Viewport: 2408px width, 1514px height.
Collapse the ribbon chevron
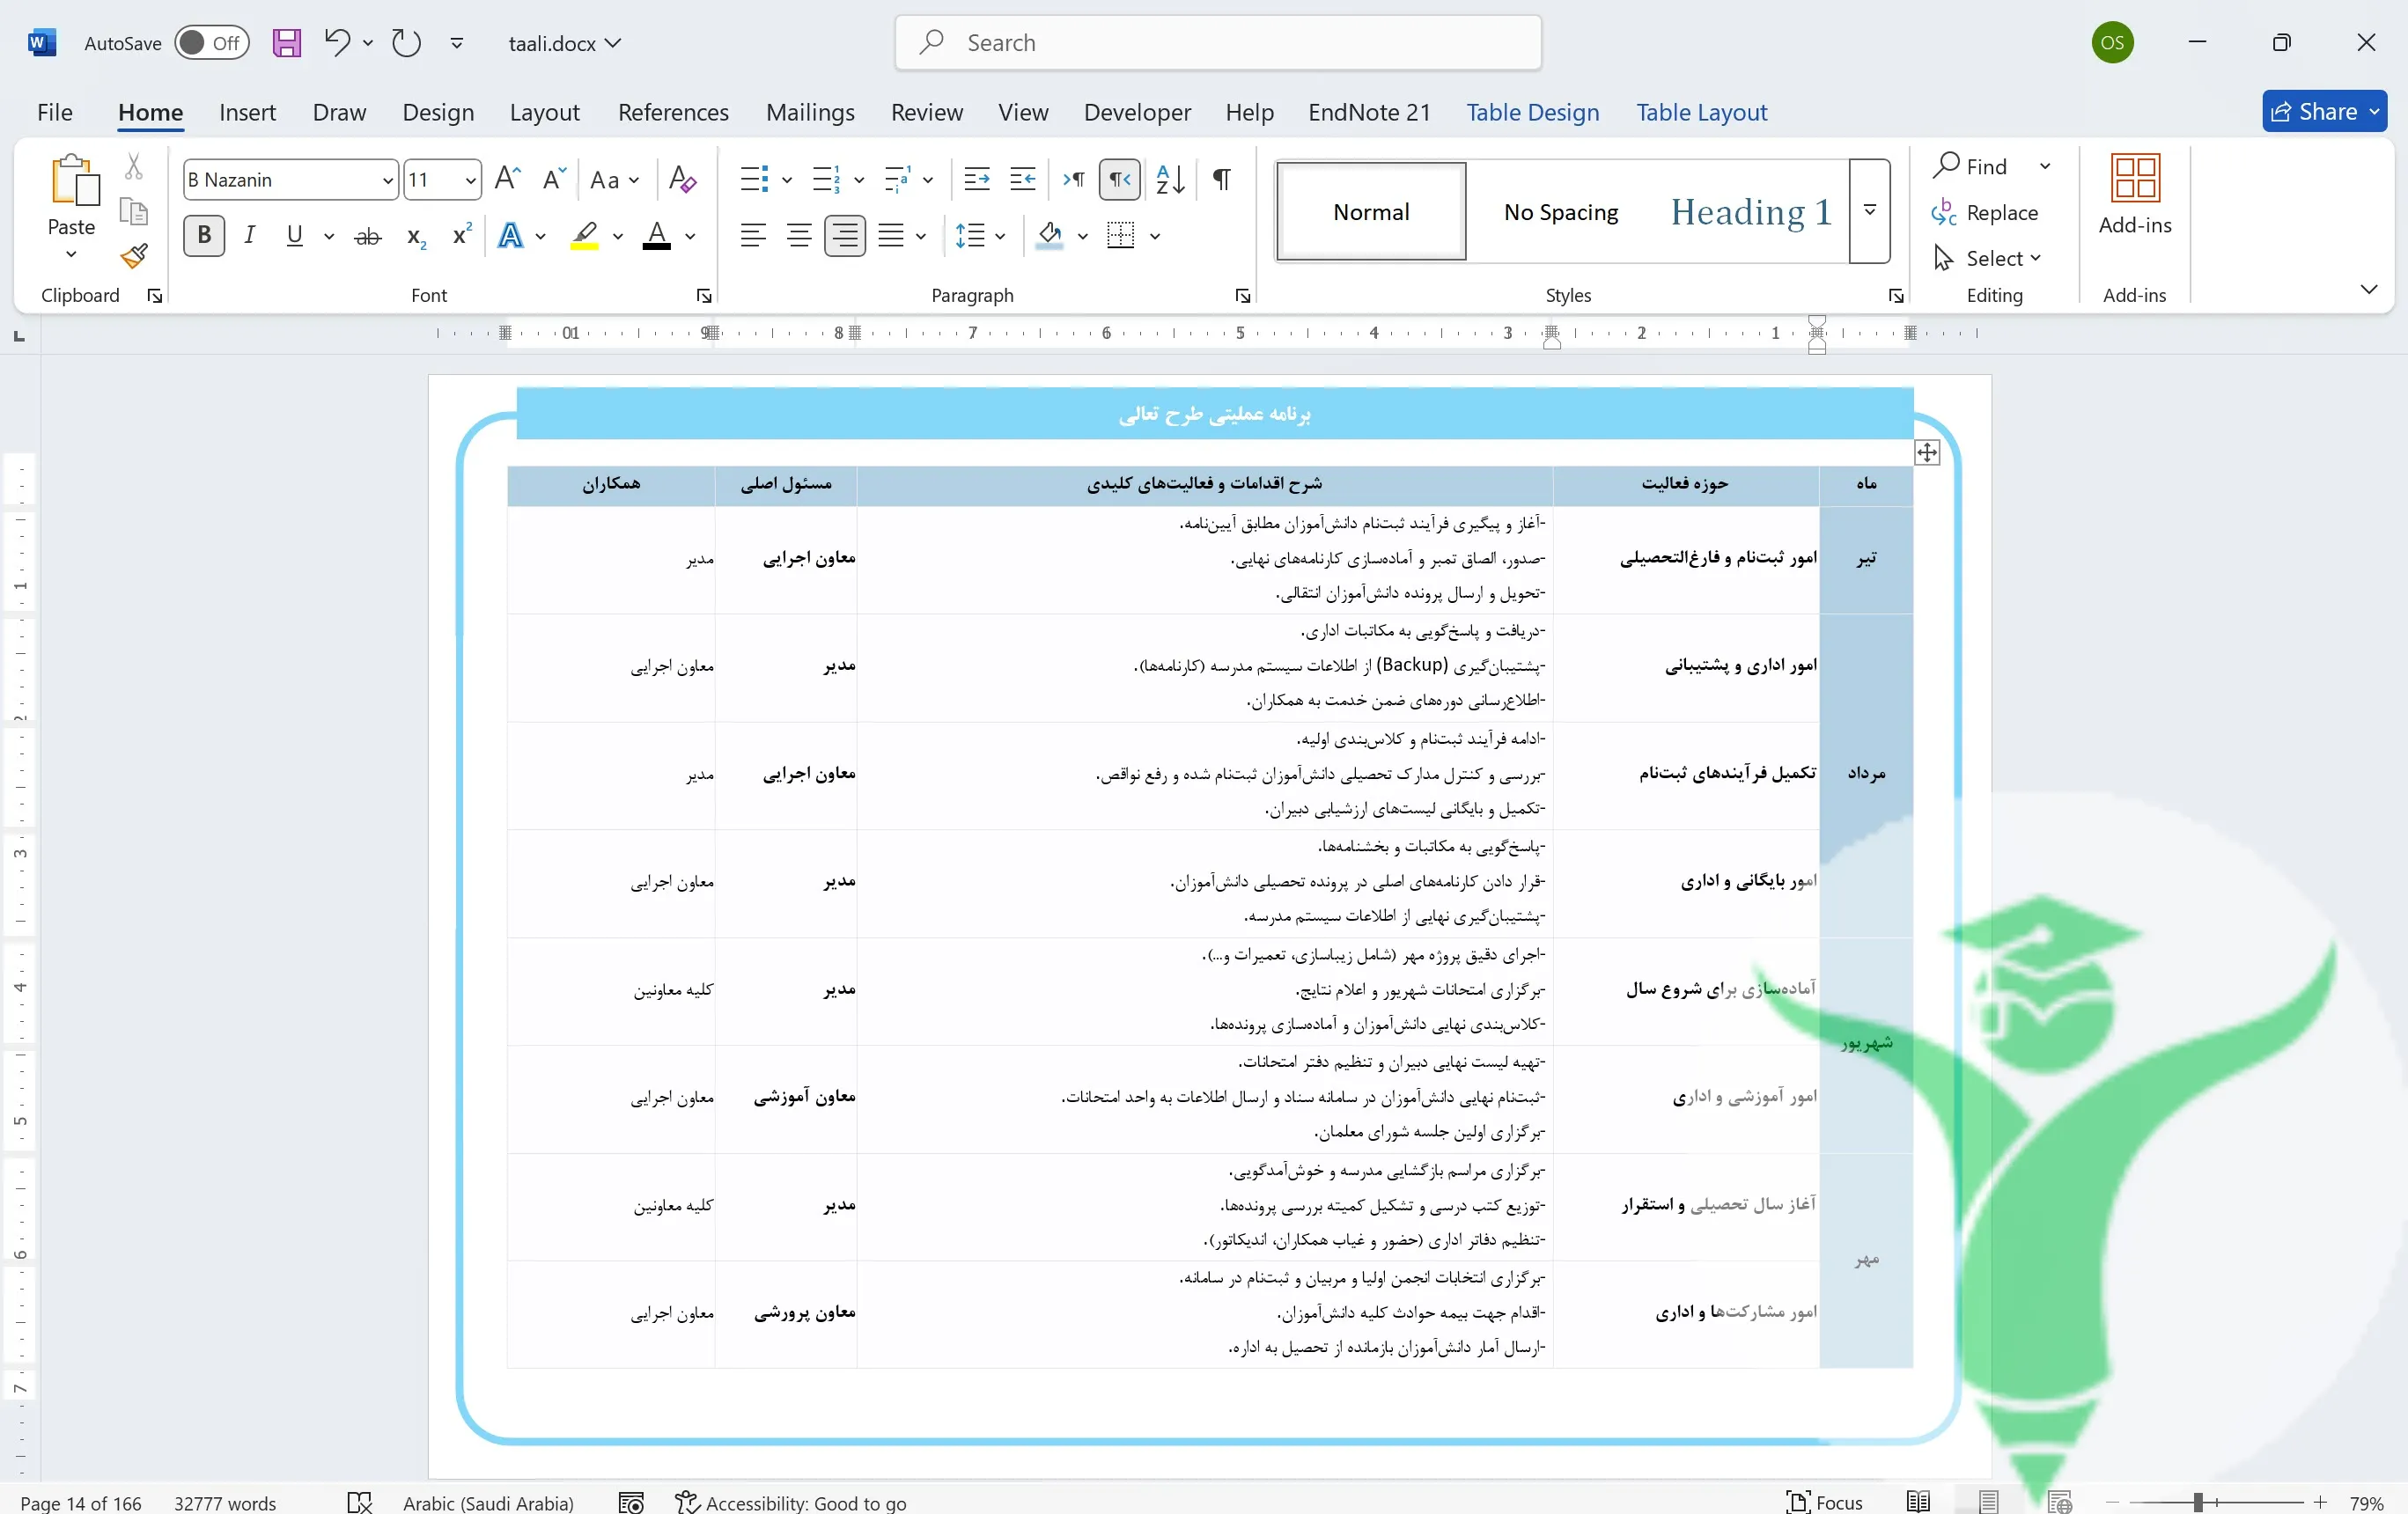click(2368, 290)
